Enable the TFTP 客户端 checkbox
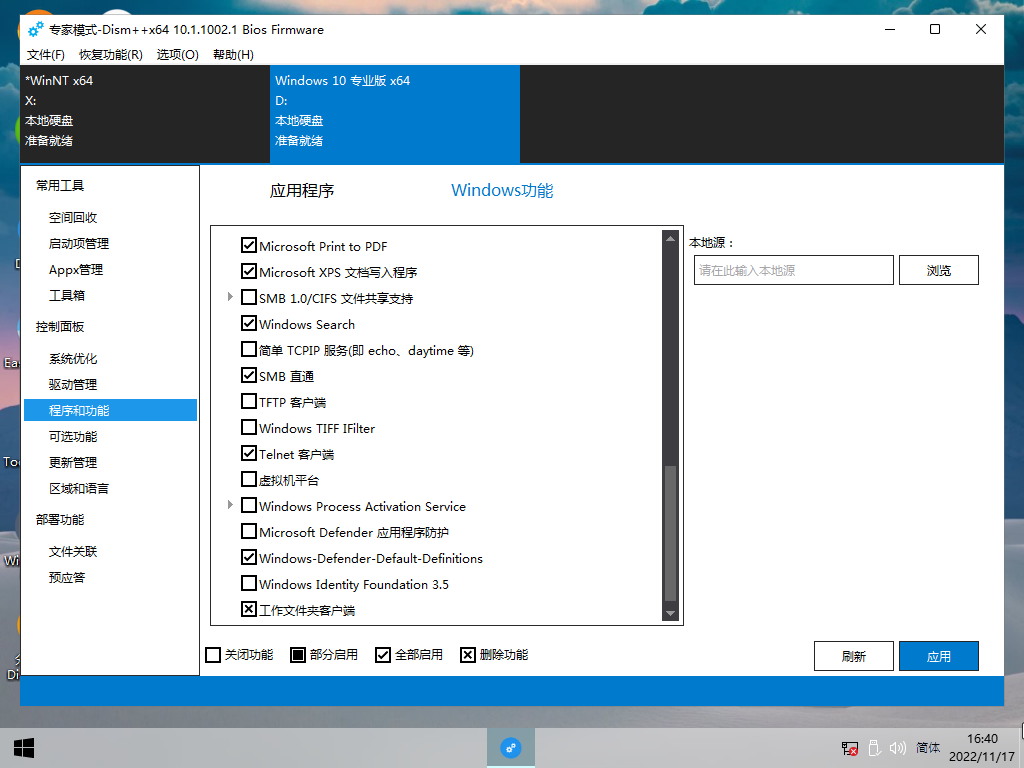This screenshot has width=1024, height=768. click(248, 402)
